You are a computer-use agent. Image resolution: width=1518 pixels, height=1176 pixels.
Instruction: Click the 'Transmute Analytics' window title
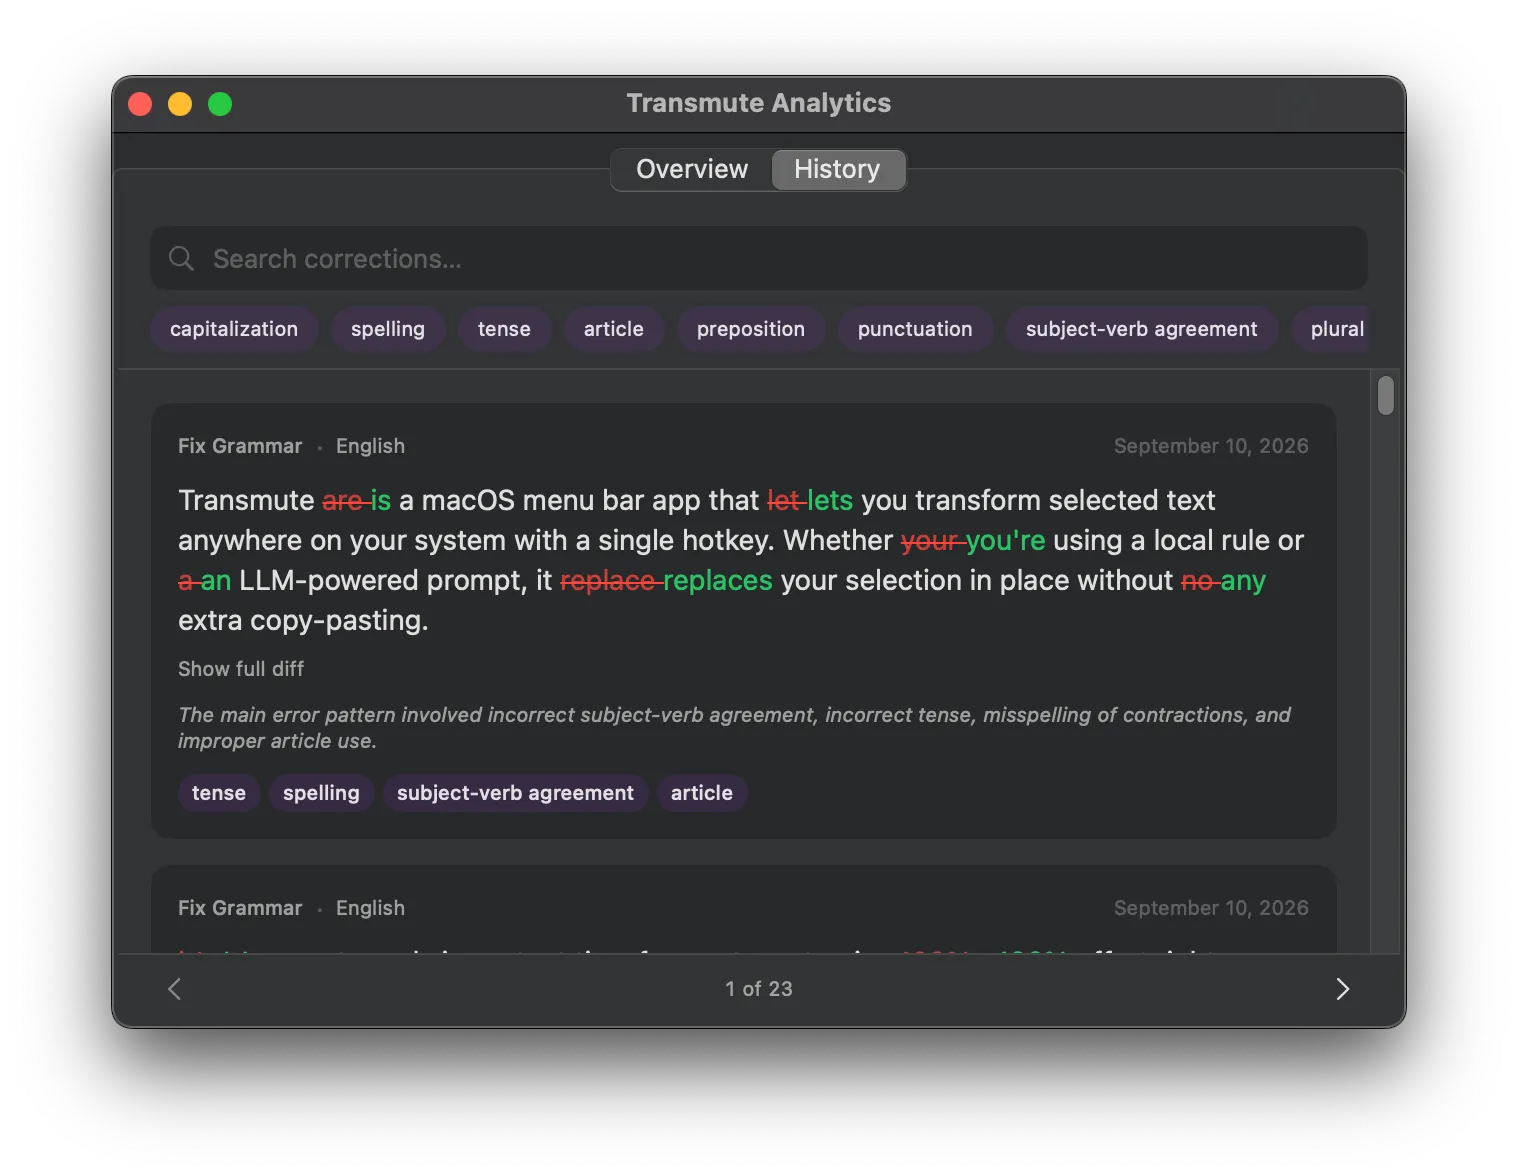[x=759, y=103]
